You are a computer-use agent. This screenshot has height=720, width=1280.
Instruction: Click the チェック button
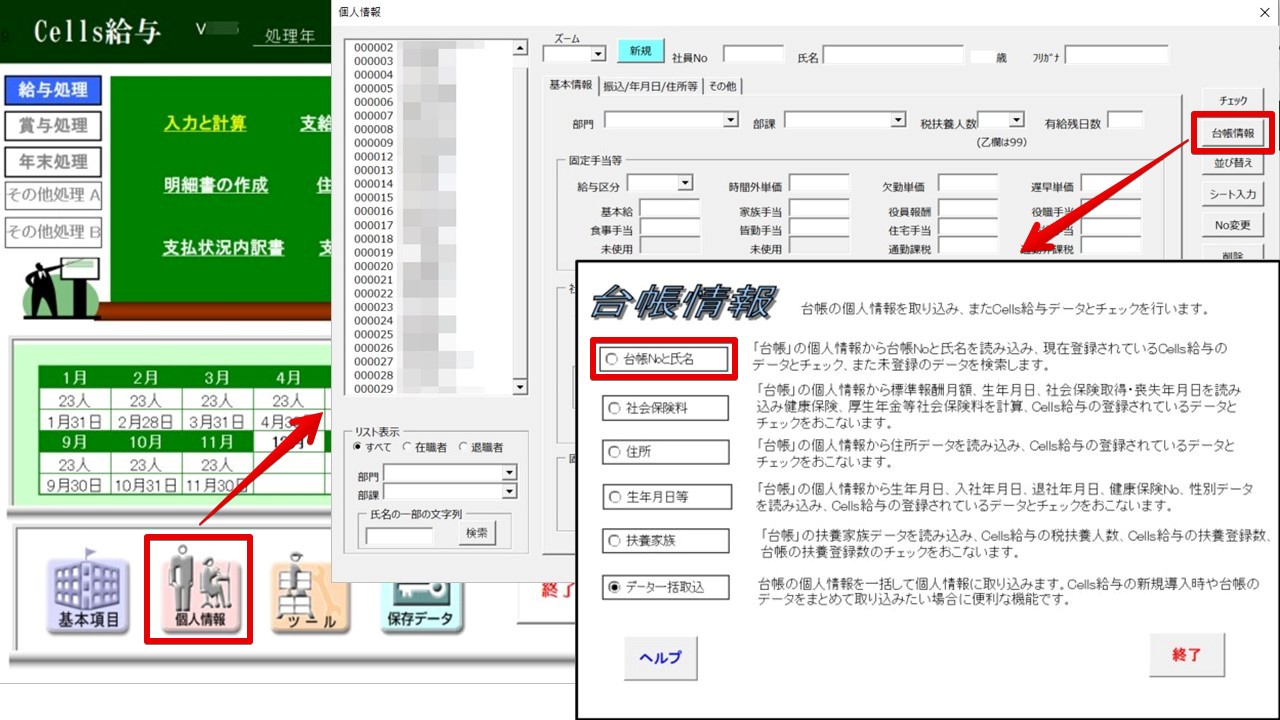pyautogui.click(x=1234, y=101)
